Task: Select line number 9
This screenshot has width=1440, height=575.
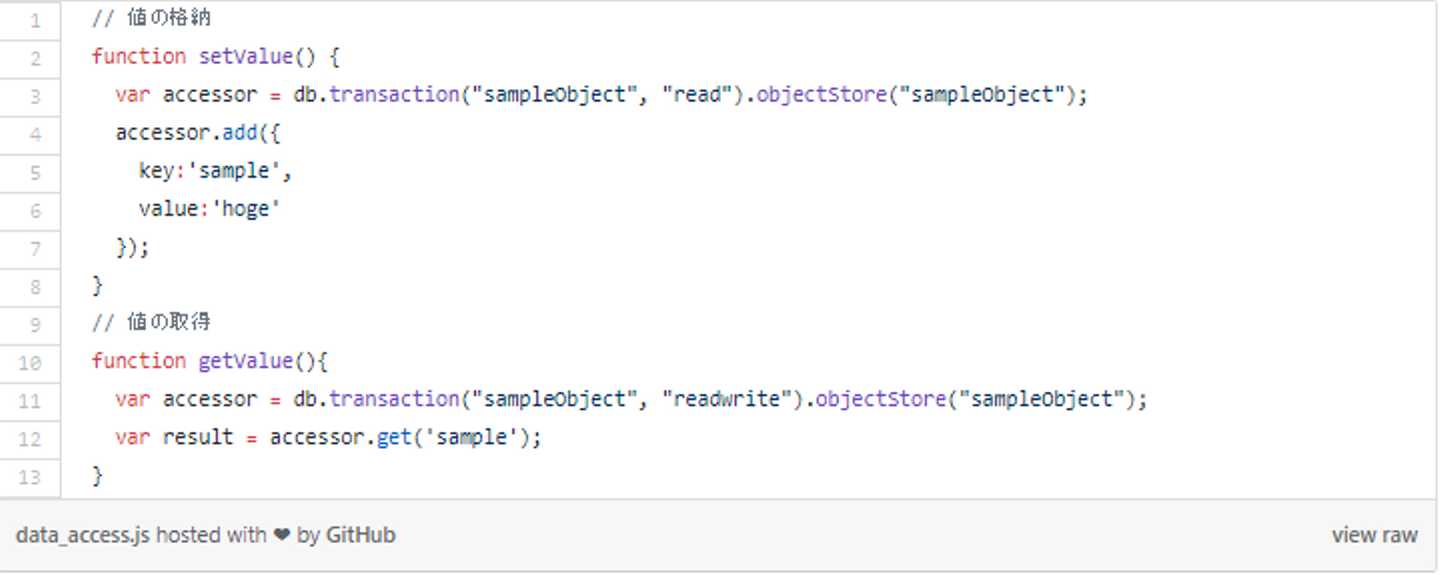Action: [36, 324]
